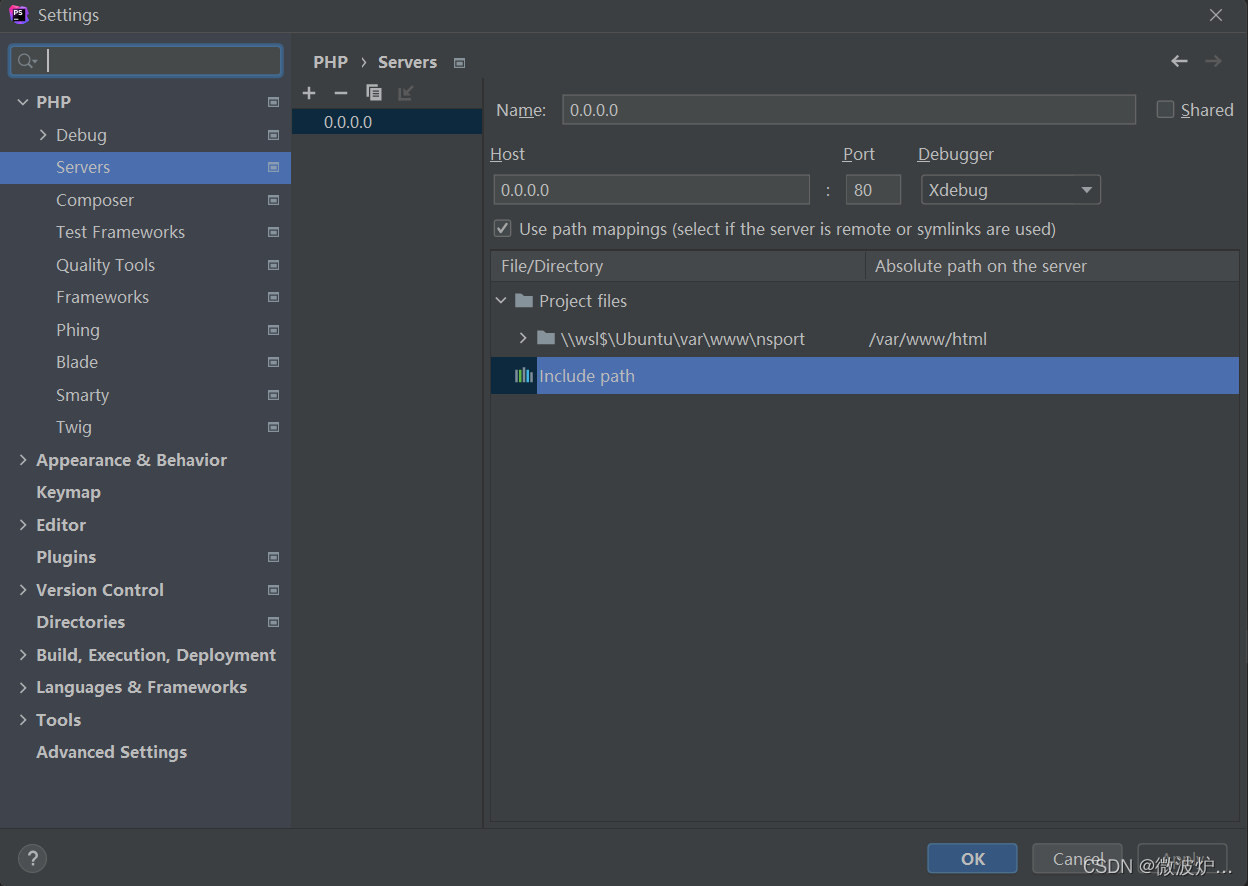The width and height of the screenshot is (1248, 886).
Task: Remove selected server with minus icon
Action: click(341, 93)
